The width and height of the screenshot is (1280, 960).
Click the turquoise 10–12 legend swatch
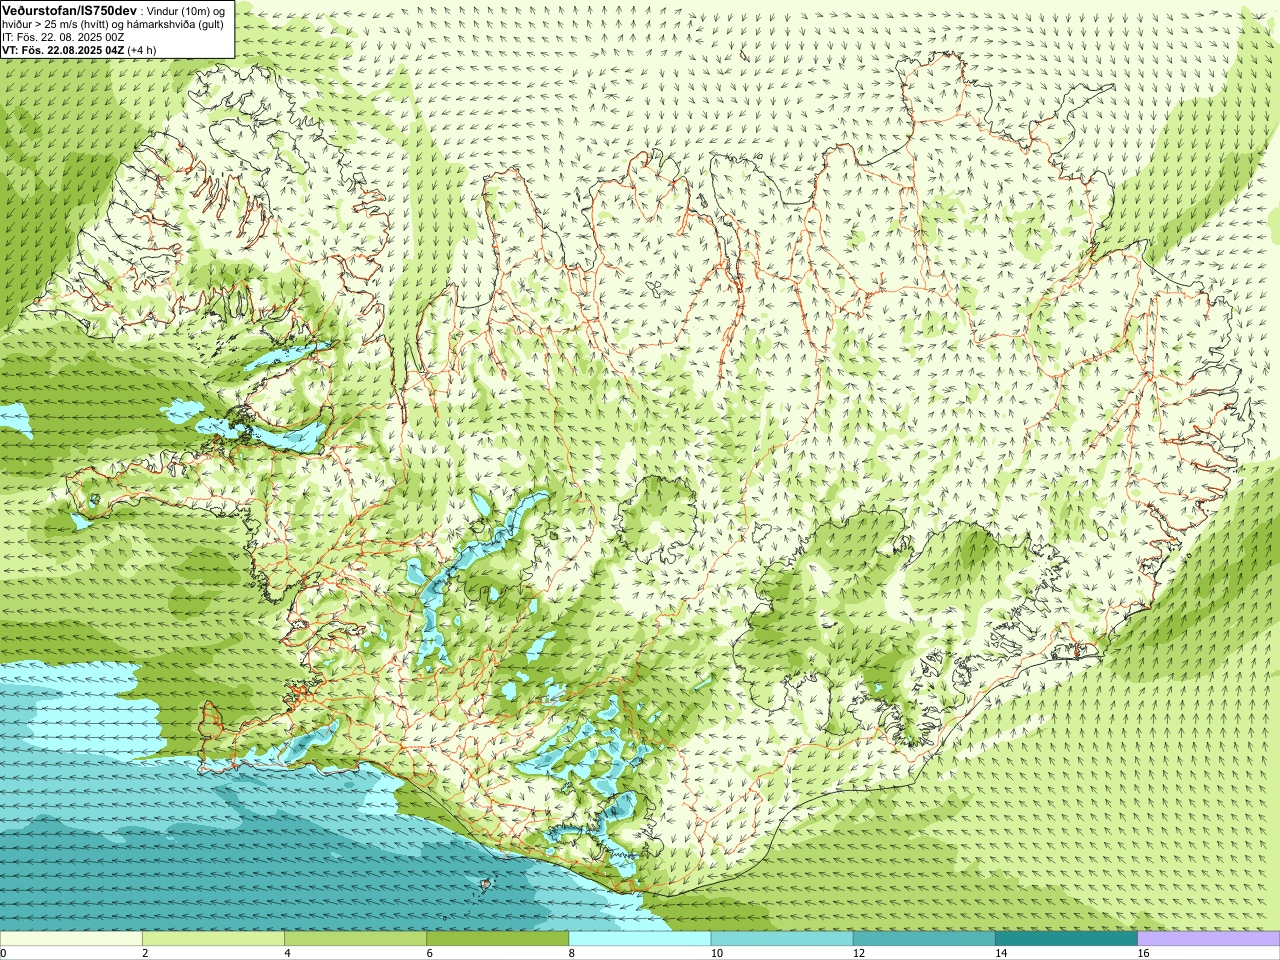(x=782, y=939)
